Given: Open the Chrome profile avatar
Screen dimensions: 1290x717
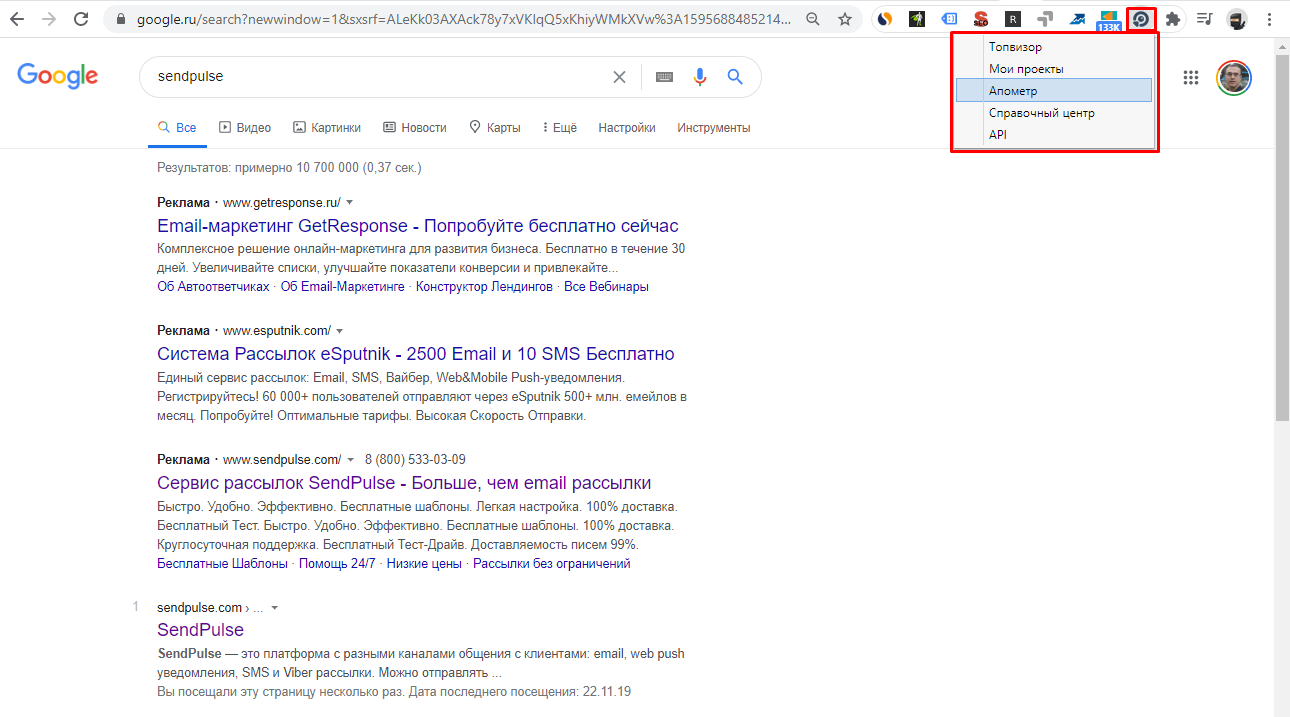Looking at the screenshot, I should [1237, 19].
